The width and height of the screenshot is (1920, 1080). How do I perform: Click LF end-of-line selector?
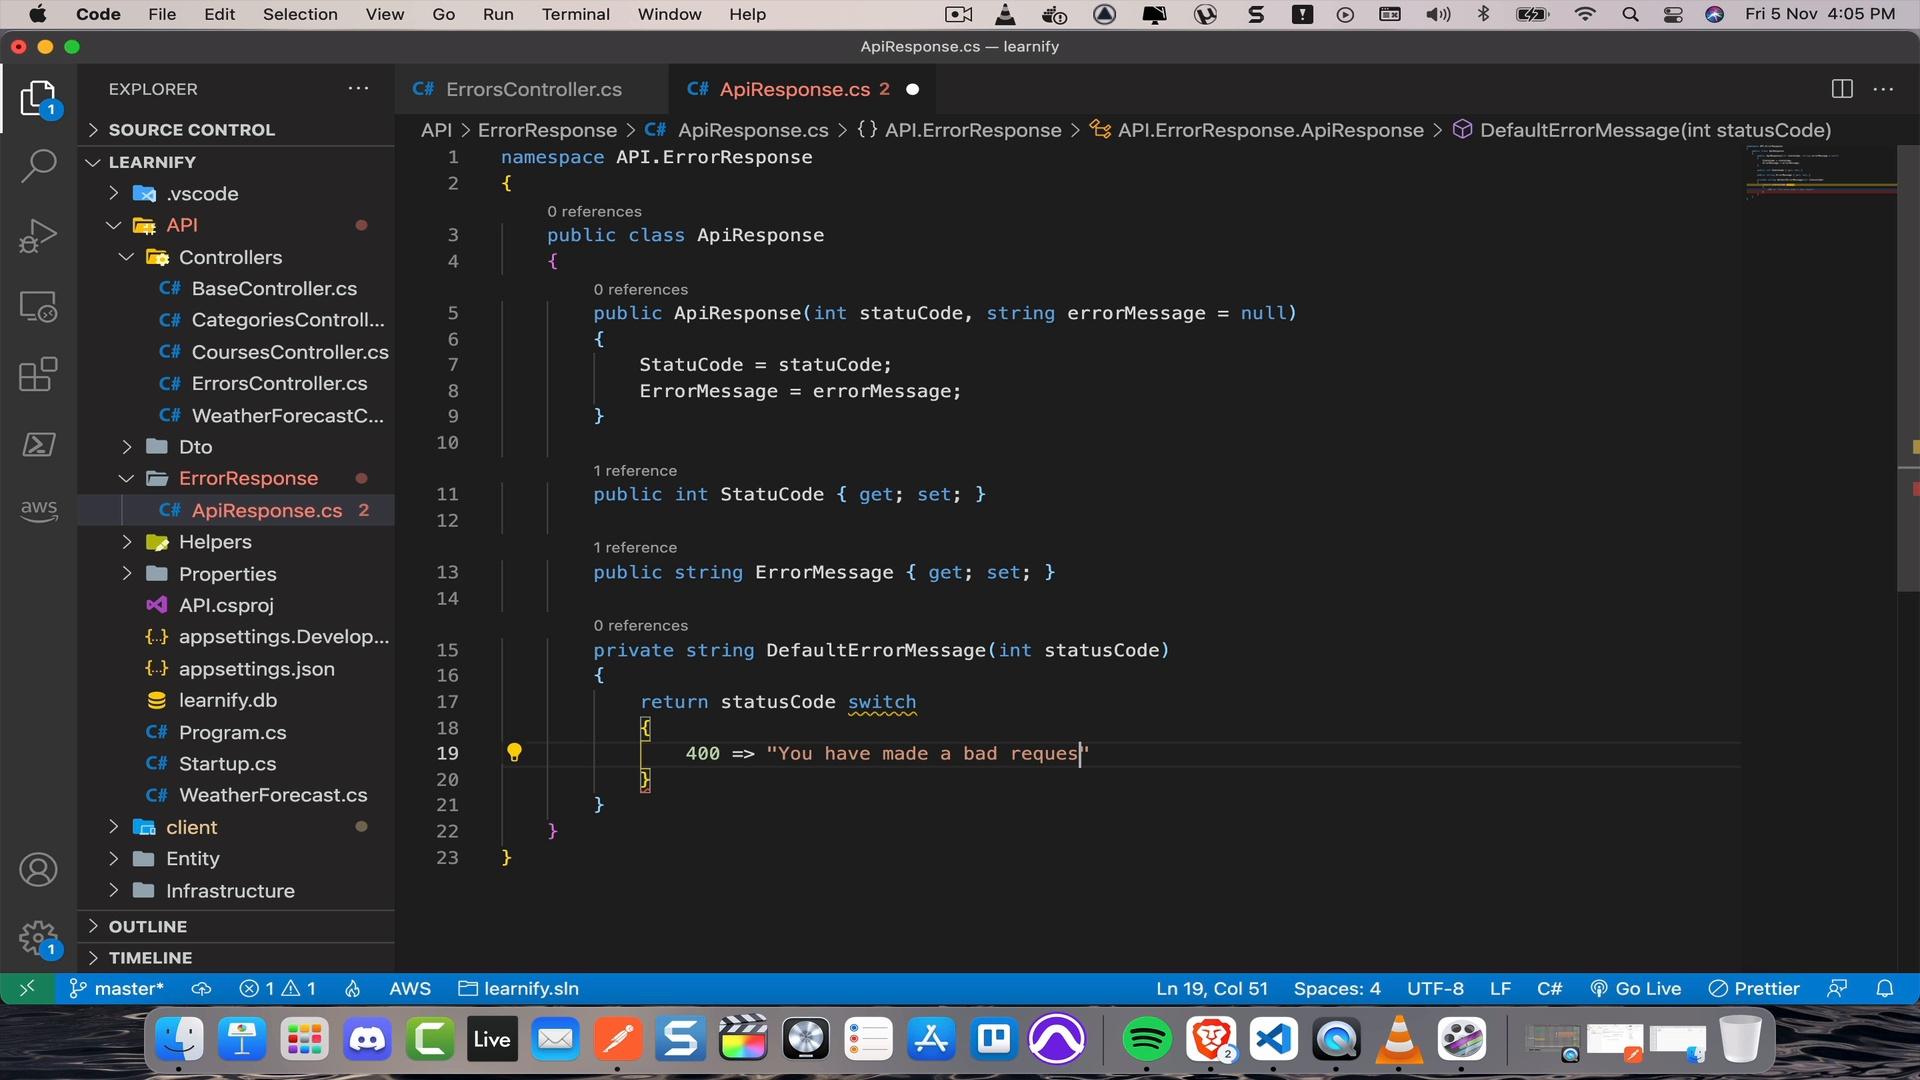tap(1500, 988)
